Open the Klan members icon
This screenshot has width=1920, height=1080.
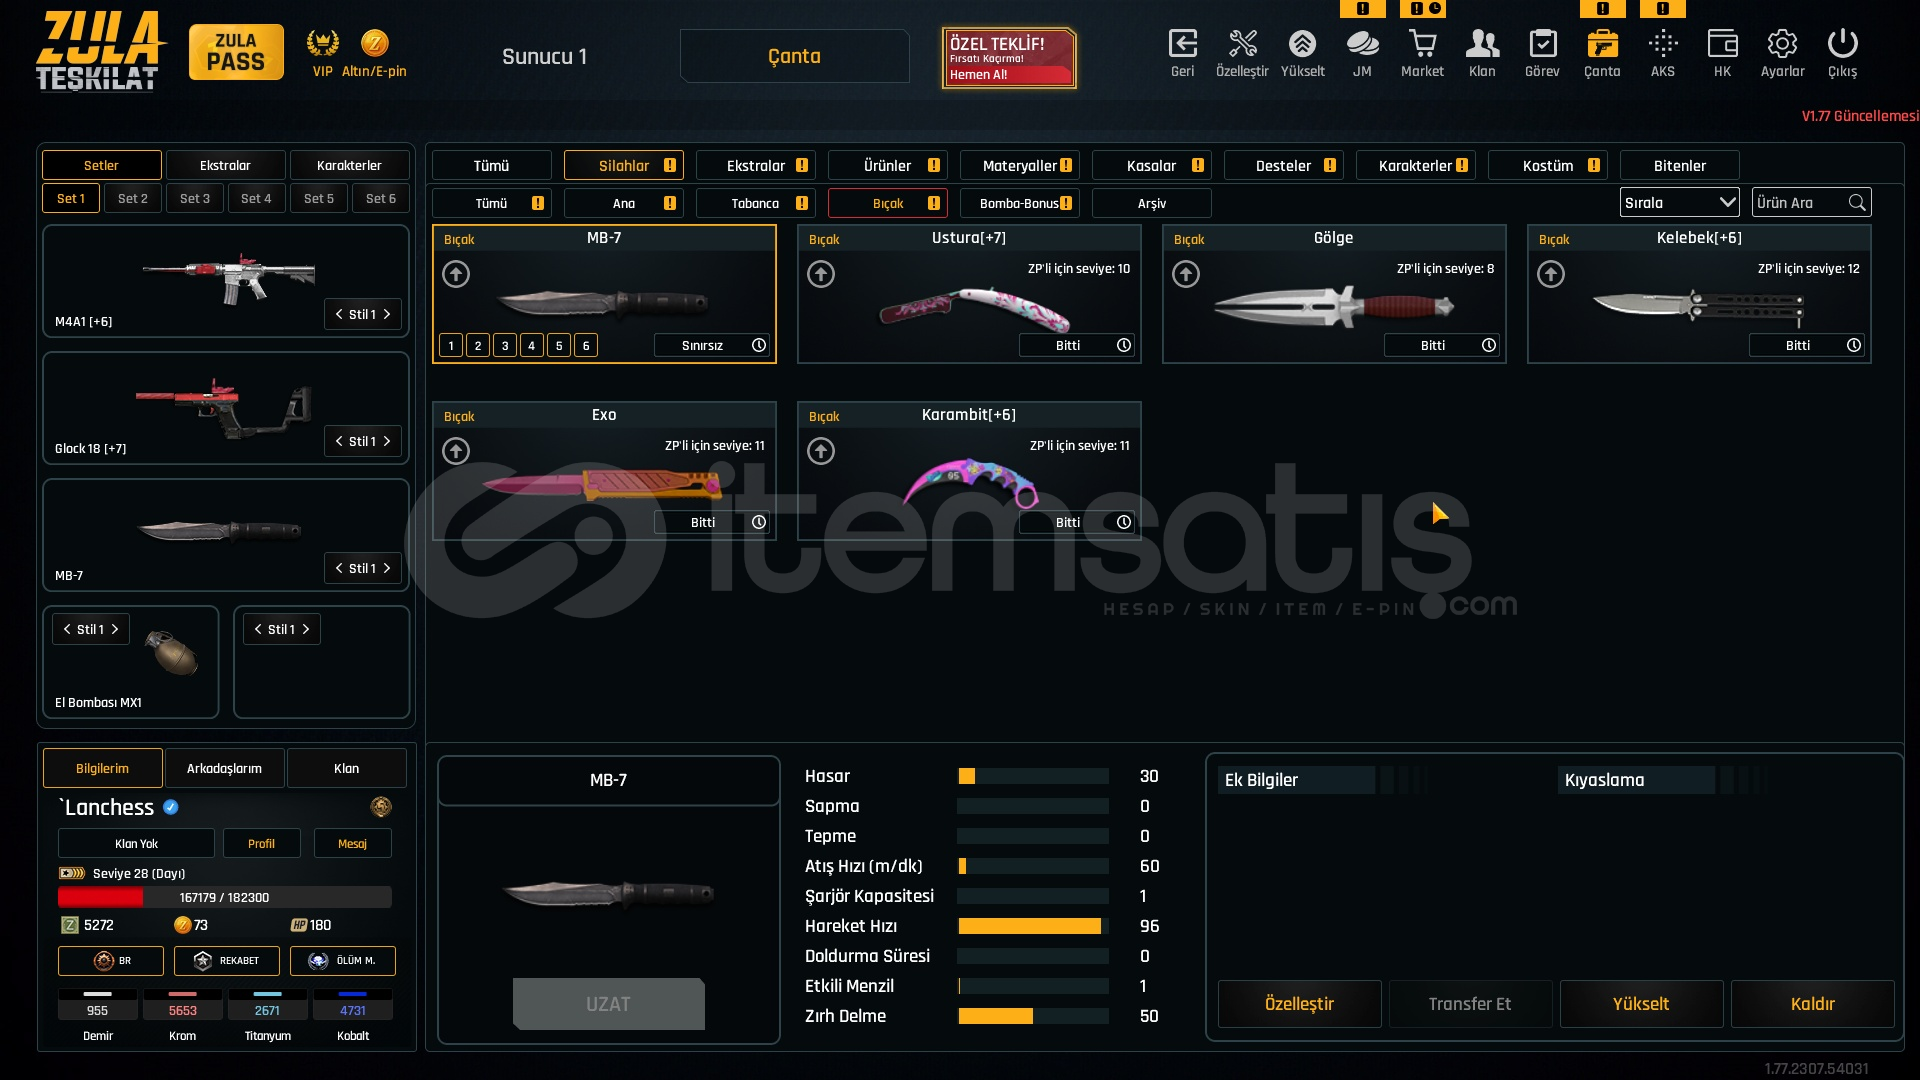[1482, 44]
